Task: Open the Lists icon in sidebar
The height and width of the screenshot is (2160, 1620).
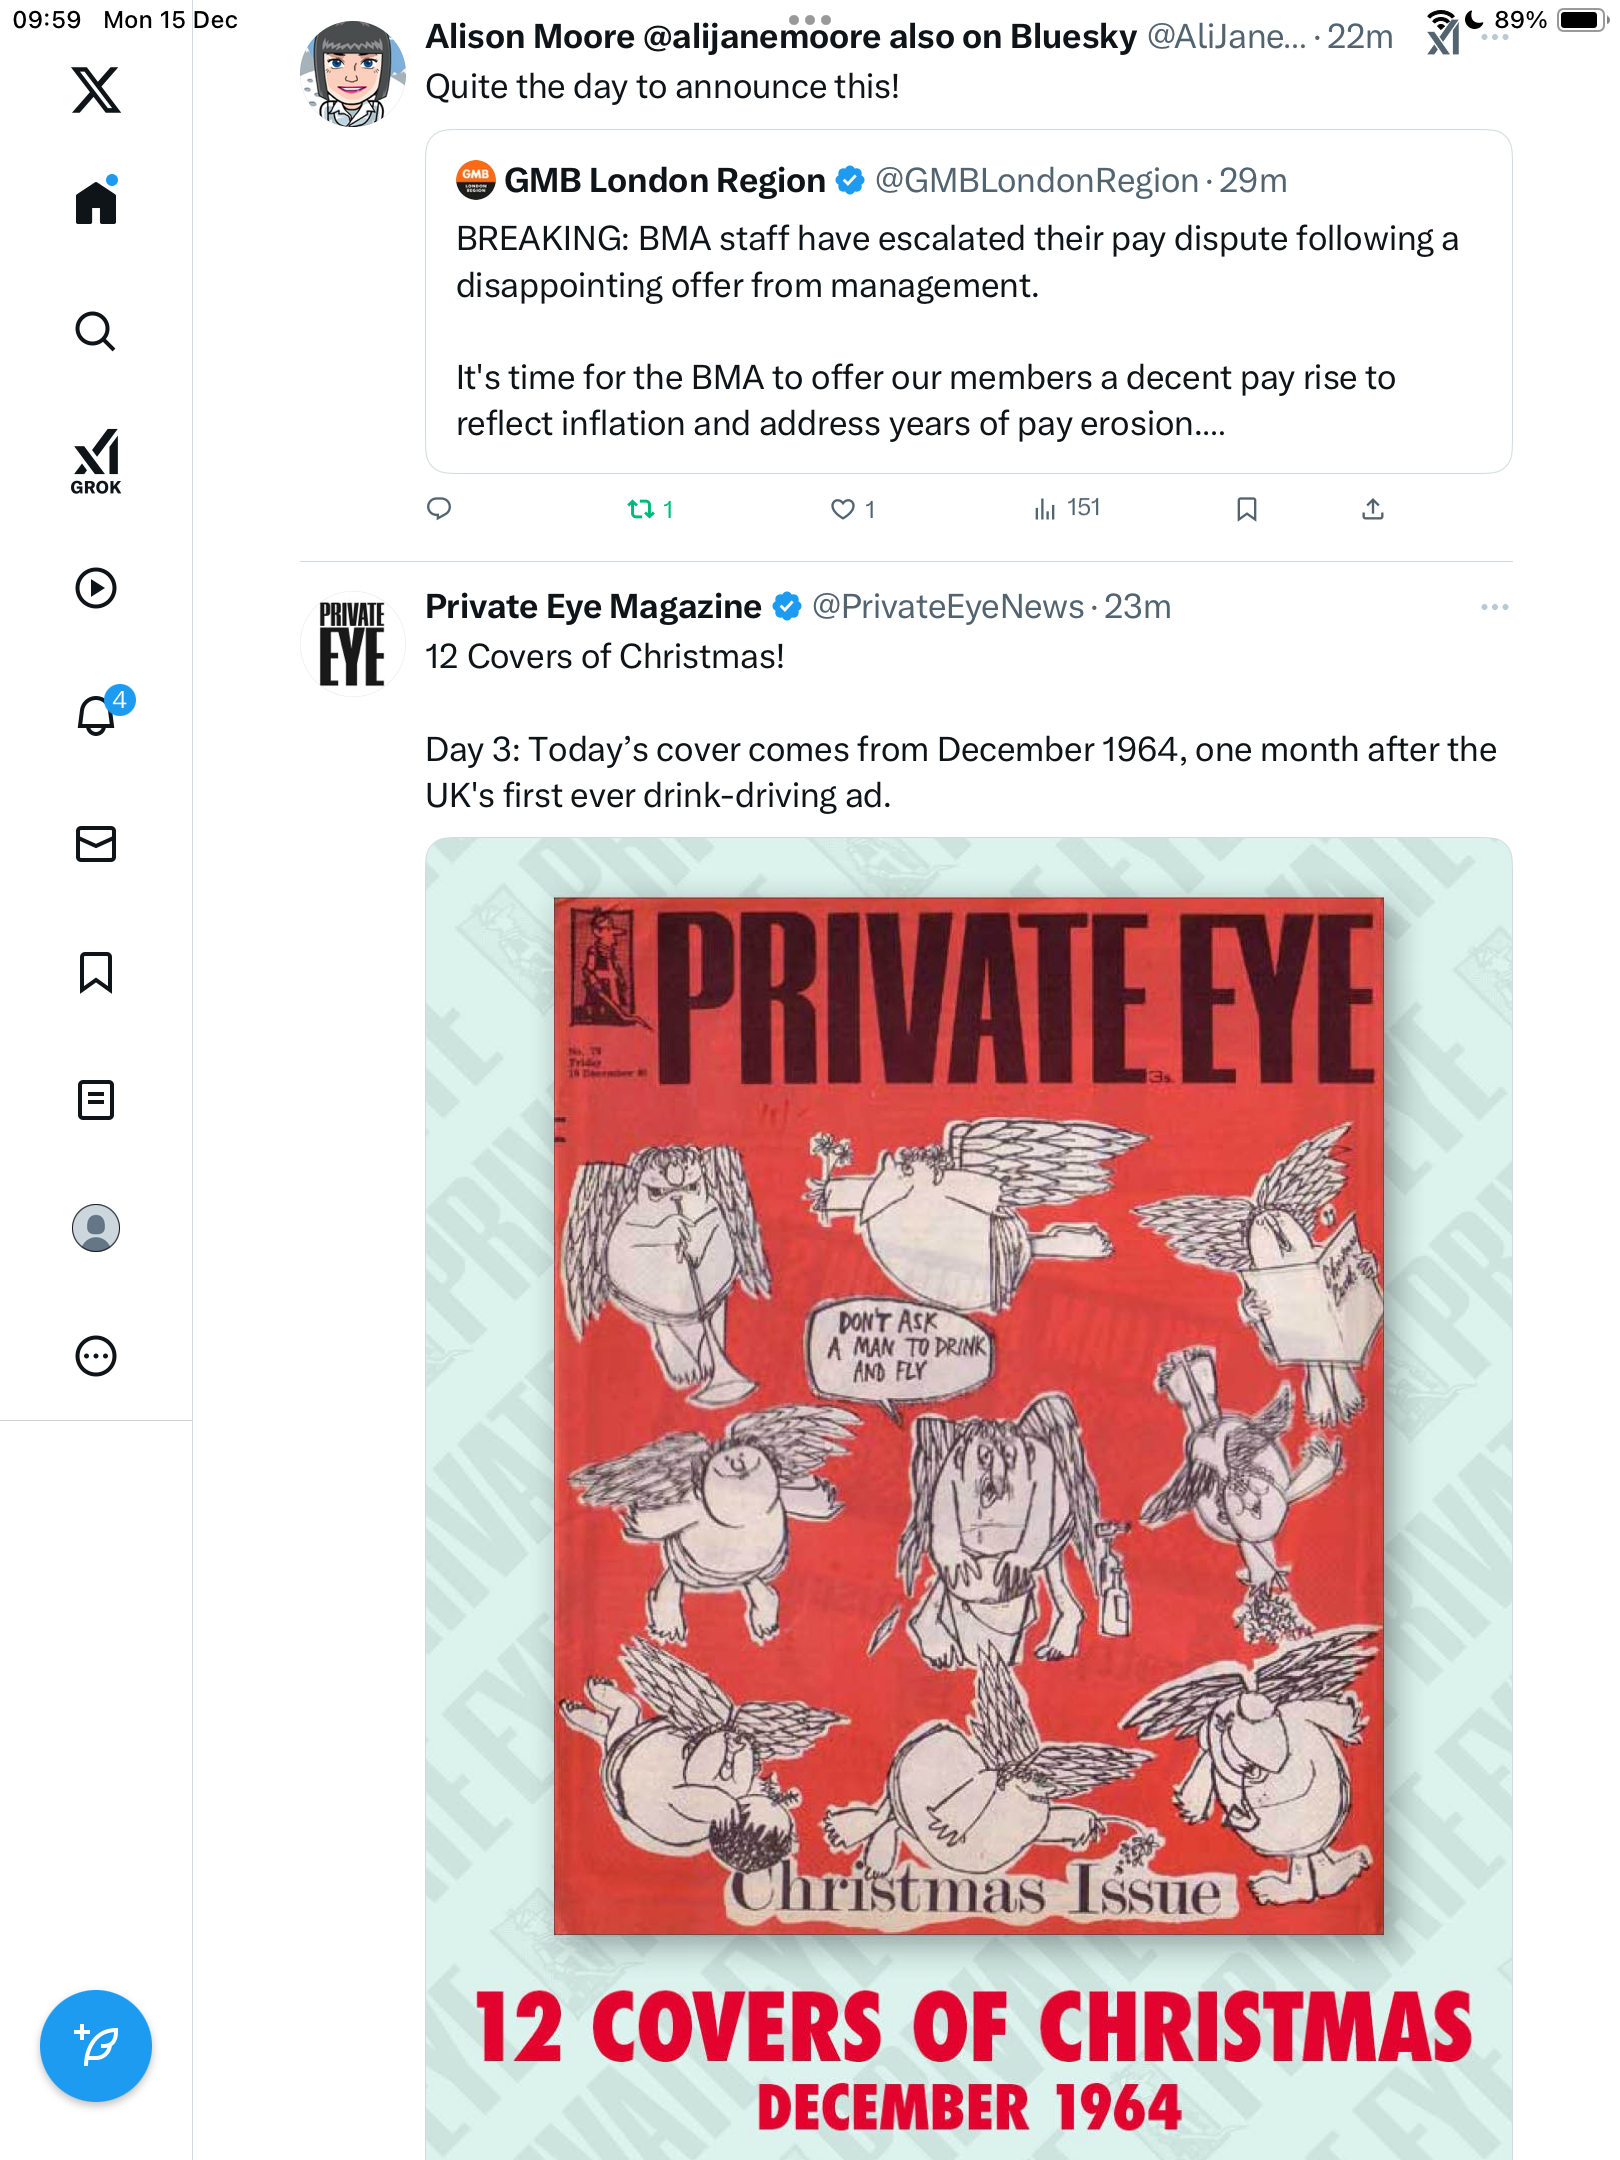Action: coord(96,1100)
